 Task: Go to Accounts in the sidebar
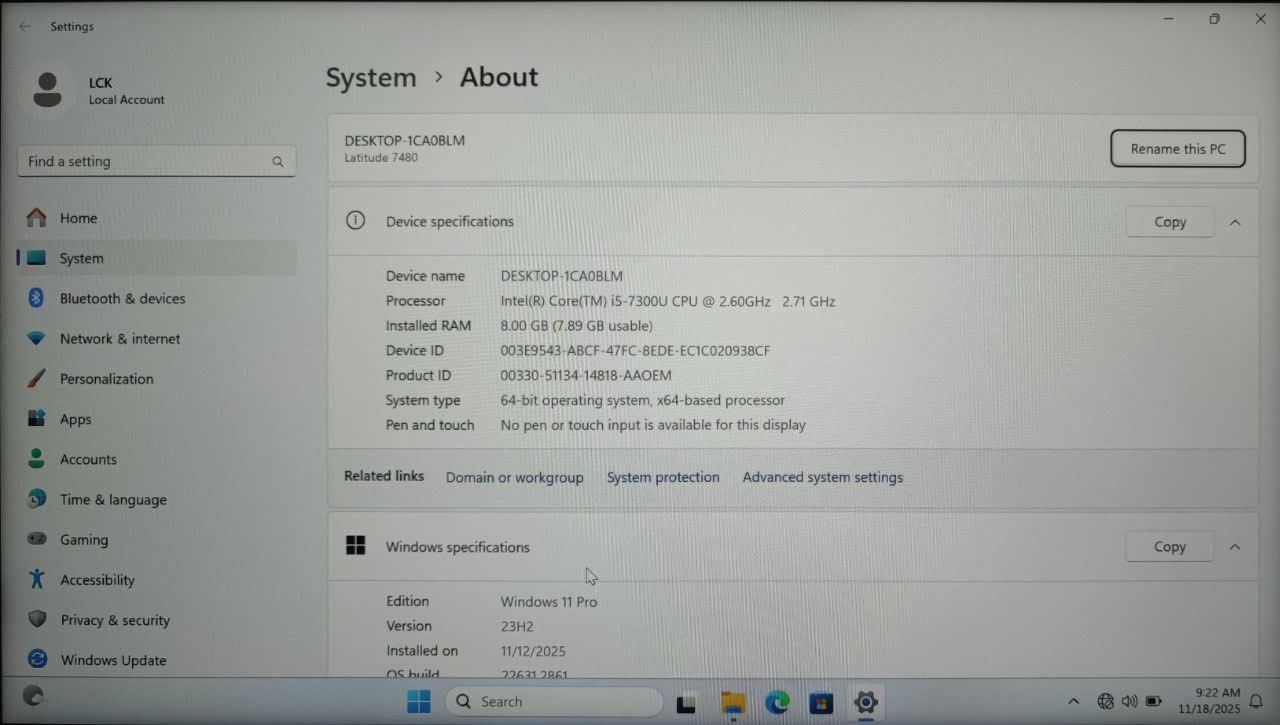coord(88,459)
